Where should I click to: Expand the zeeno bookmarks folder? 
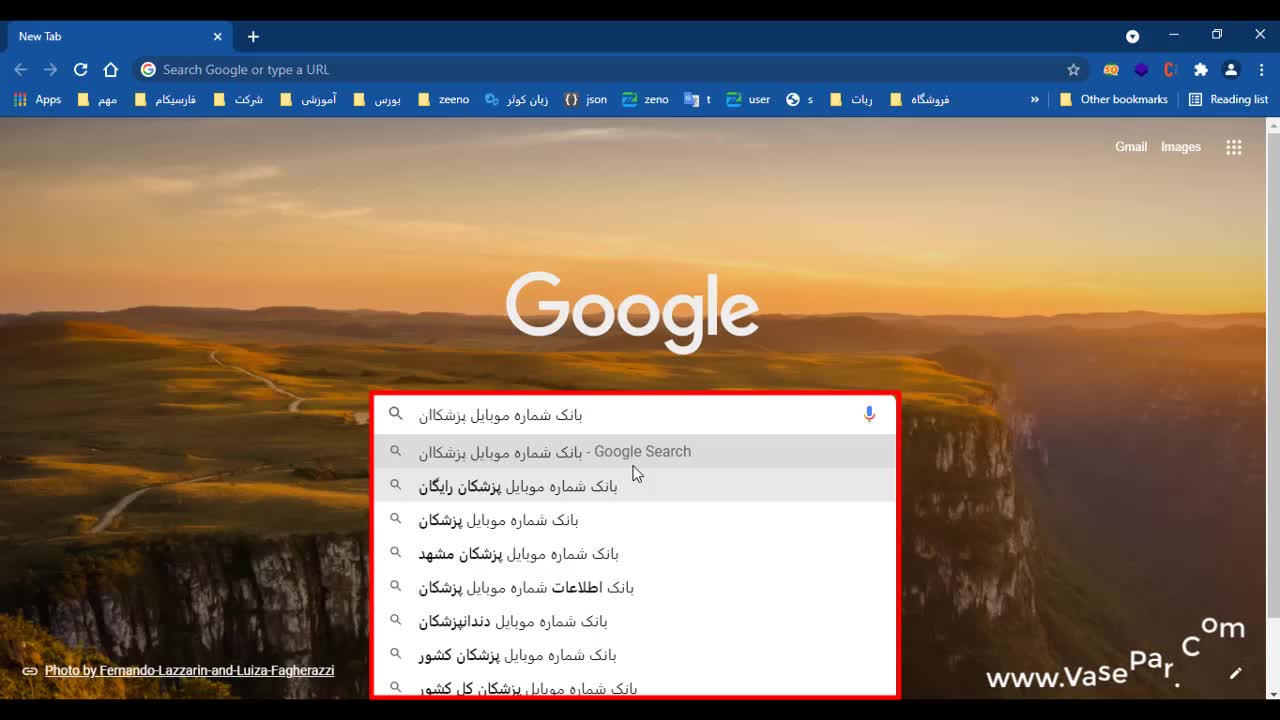[443, 100]
